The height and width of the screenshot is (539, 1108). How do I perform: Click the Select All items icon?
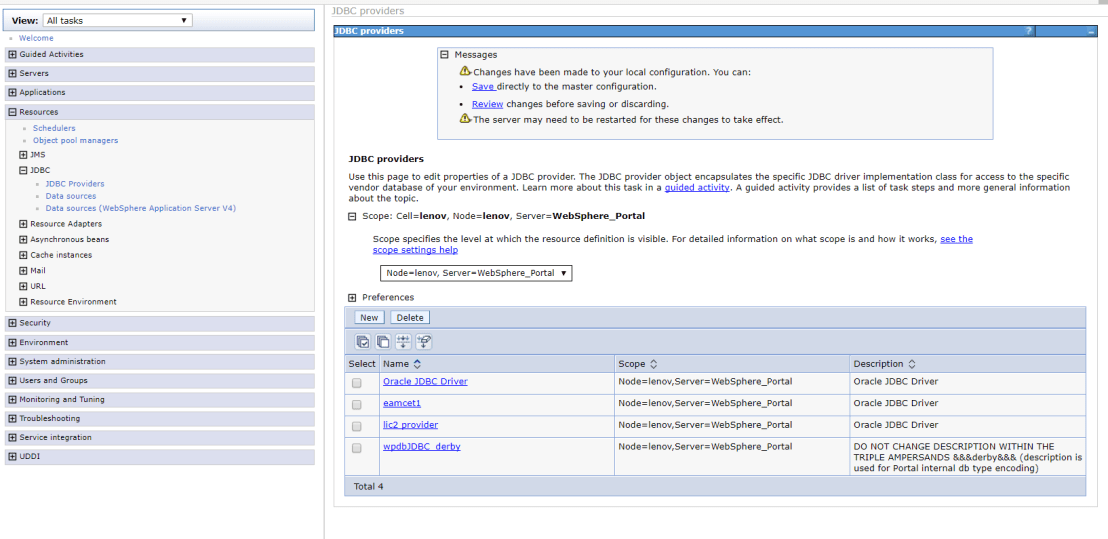pos(363,342)
